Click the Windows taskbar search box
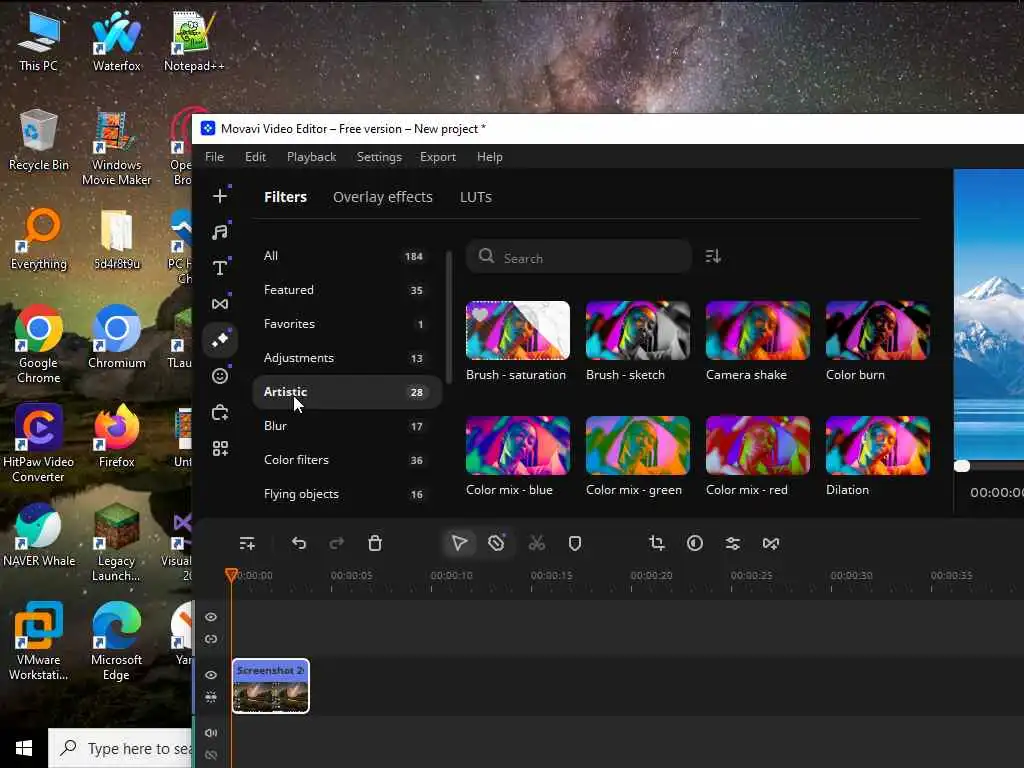 point(121,748)
